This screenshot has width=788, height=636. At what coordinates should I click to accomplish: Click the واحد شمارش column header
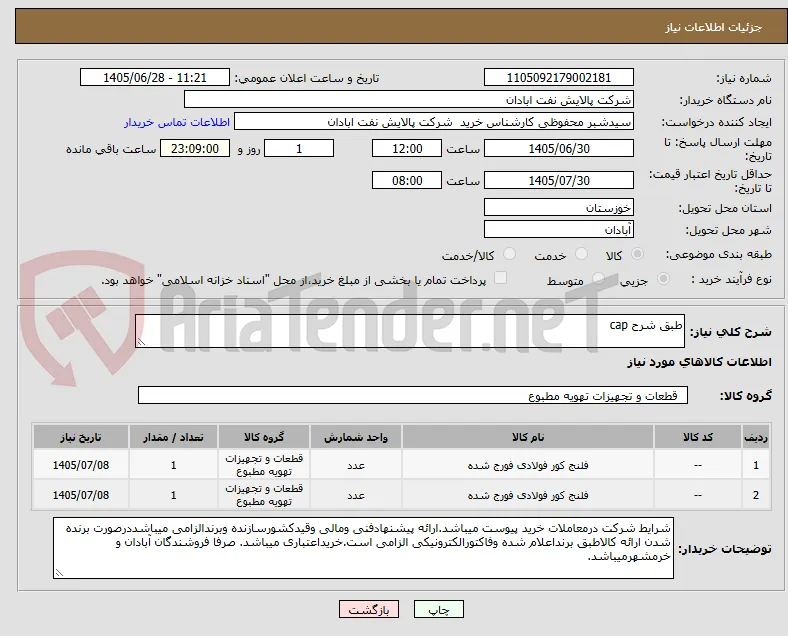(356, 437)
